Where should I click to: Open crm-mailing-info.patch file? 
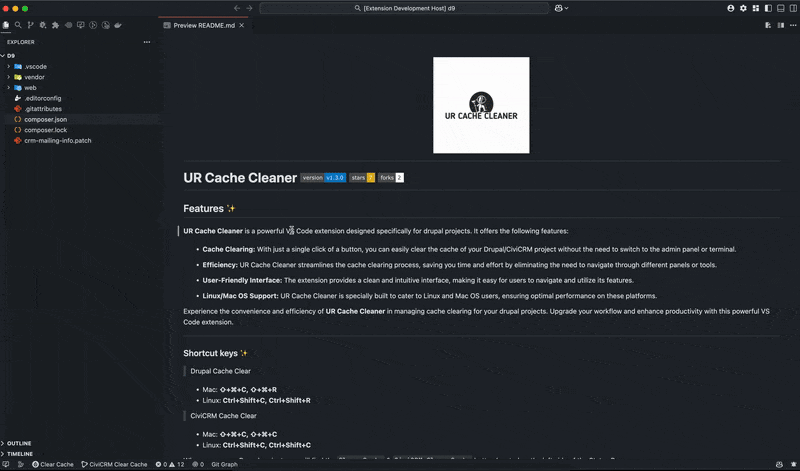pyautogui.click(x=58, y=141)
